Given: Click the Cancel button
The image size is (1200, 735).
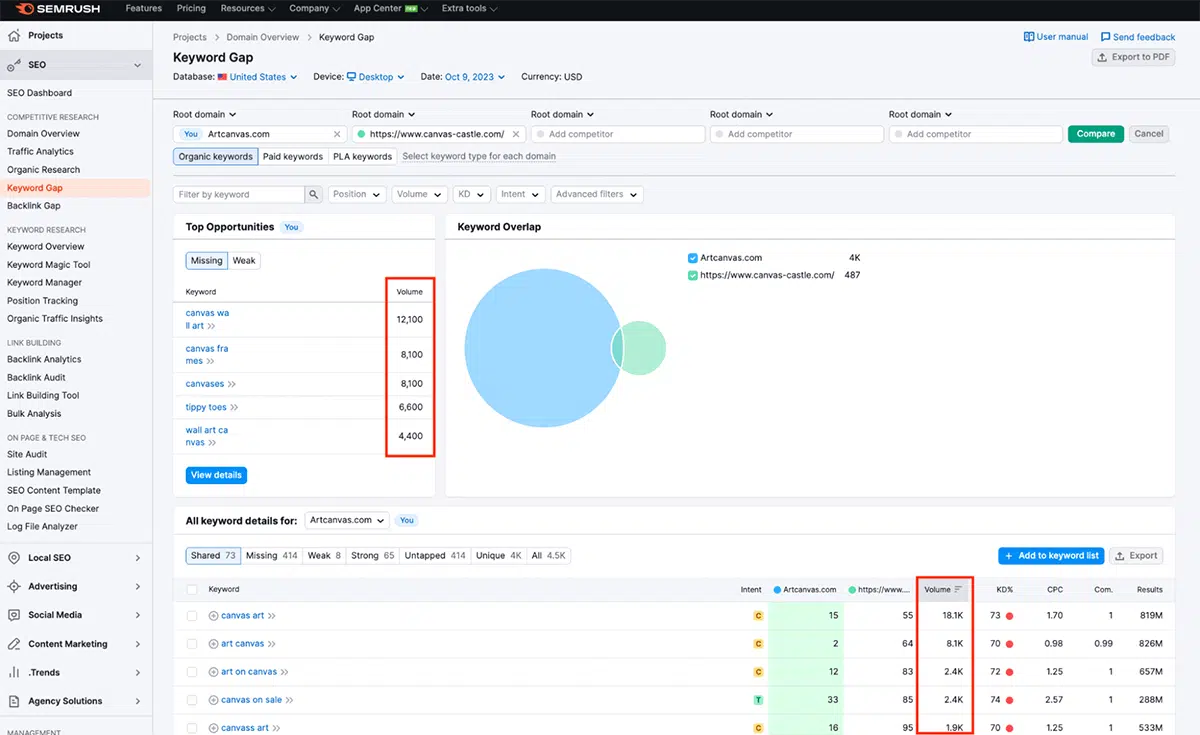Looking at the screenshot, I should click(x=1149, y=134).
